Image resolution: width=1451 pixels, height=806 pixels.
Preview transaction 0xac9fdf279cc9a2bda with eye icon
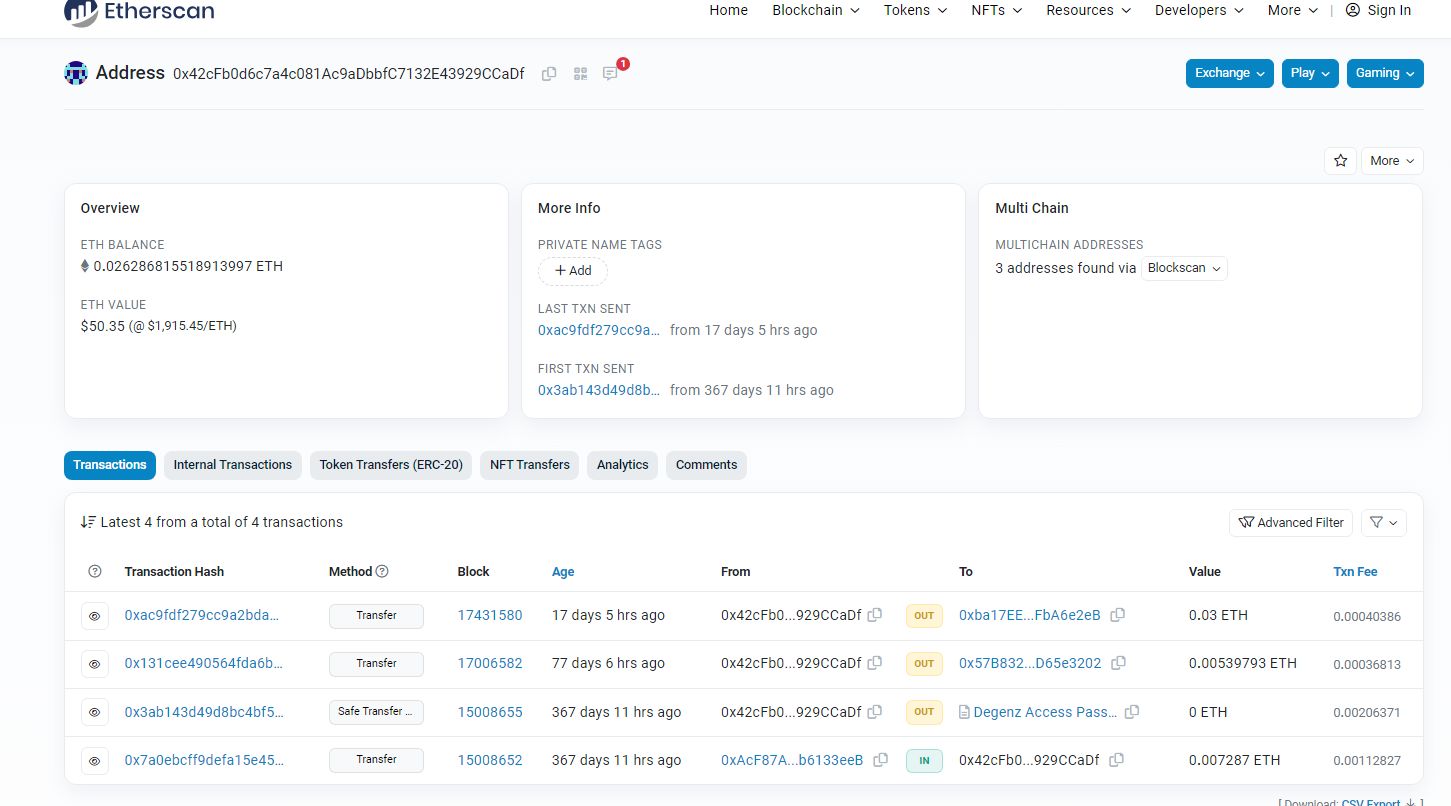click(x=95, y=616)
